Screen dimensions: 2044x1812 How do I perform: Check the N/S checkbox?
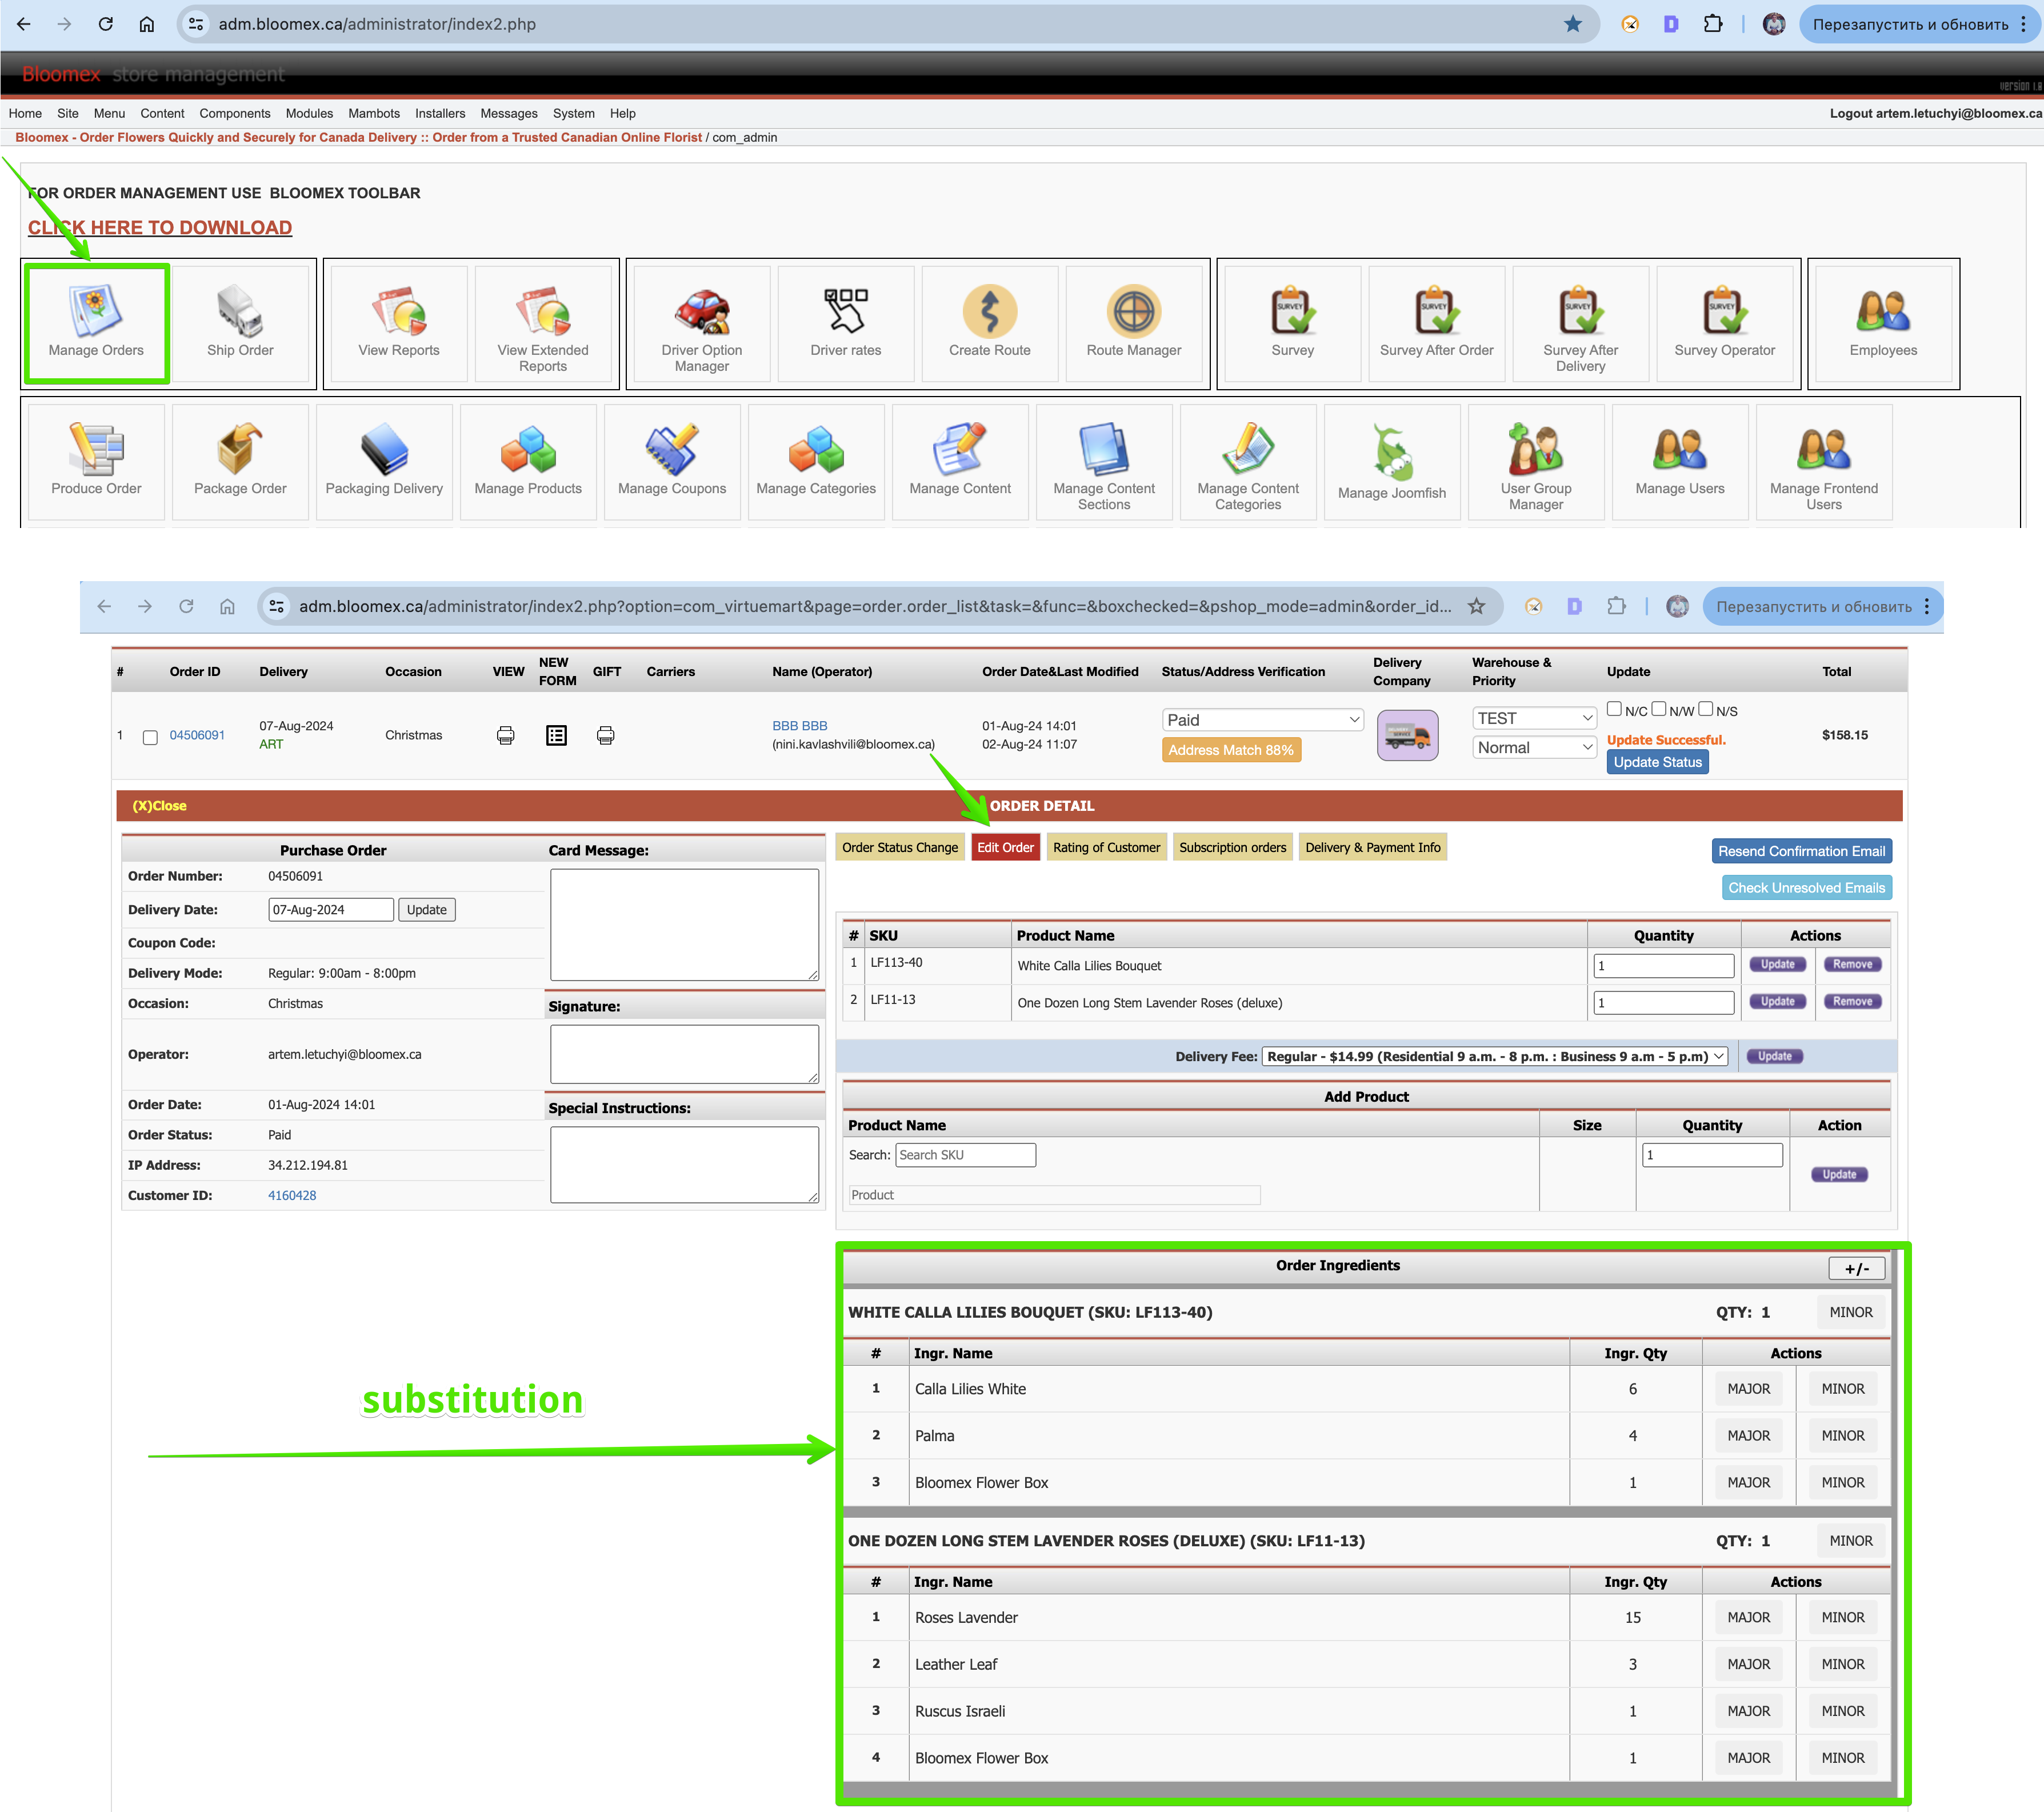[x=1706, y=709]
